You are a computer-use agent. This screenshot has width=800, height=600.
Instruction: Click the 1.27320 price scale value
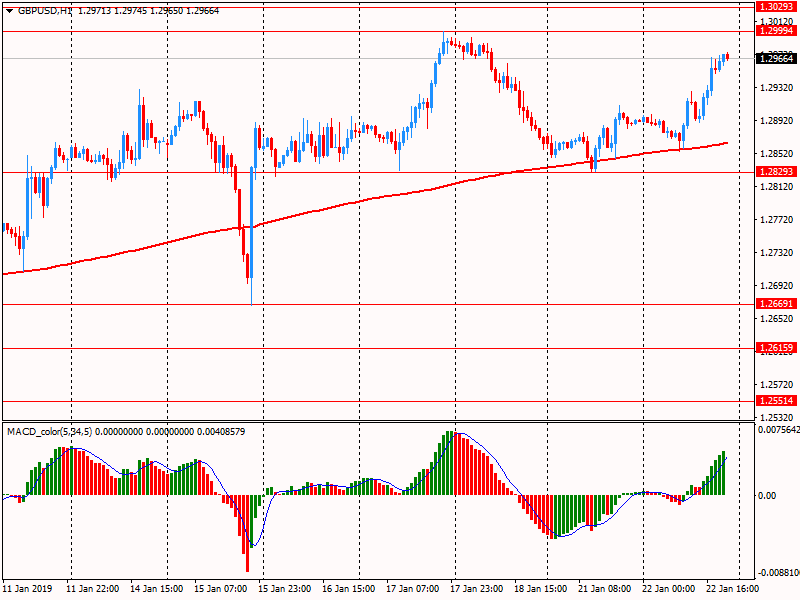pyautogui.click(x=777, y=253)
